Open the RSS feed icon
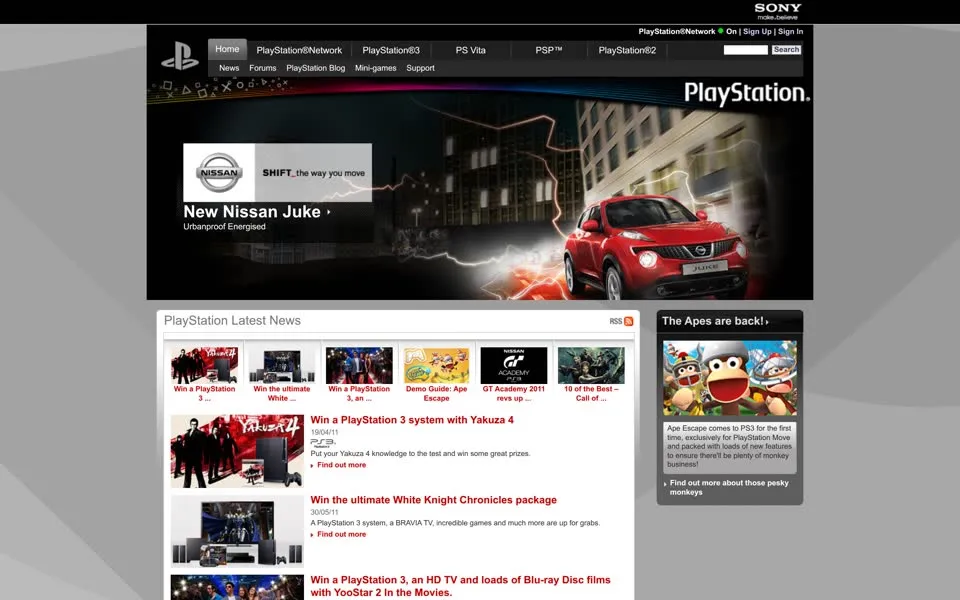 coord(628,321)
